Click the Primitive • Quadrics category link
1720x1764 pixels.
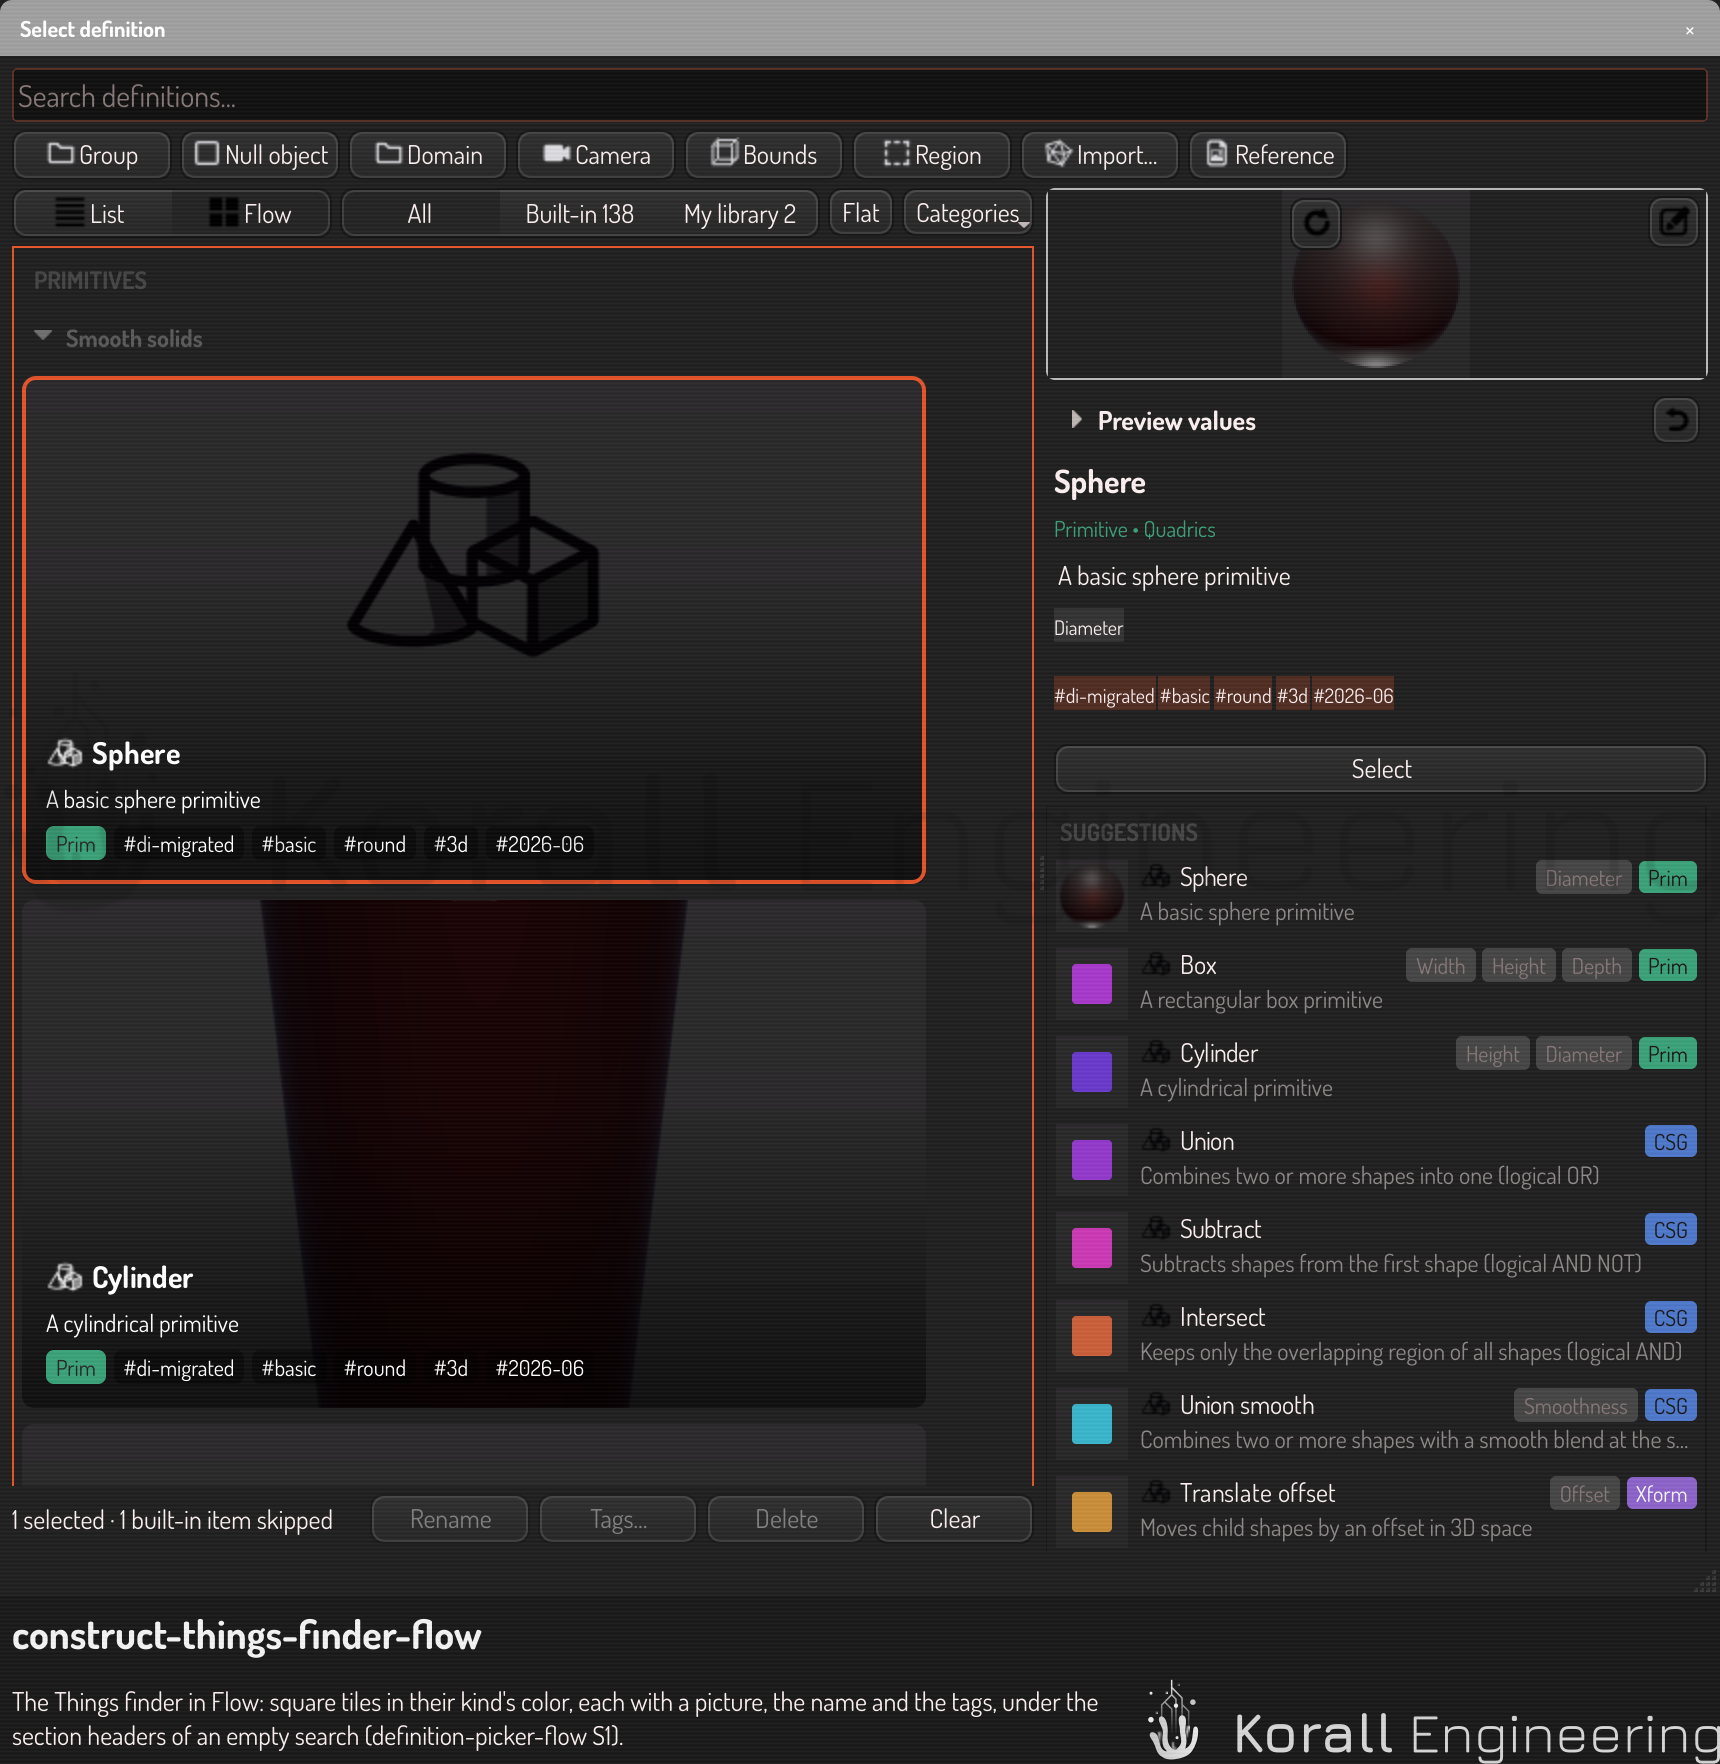pos(1134,529)
